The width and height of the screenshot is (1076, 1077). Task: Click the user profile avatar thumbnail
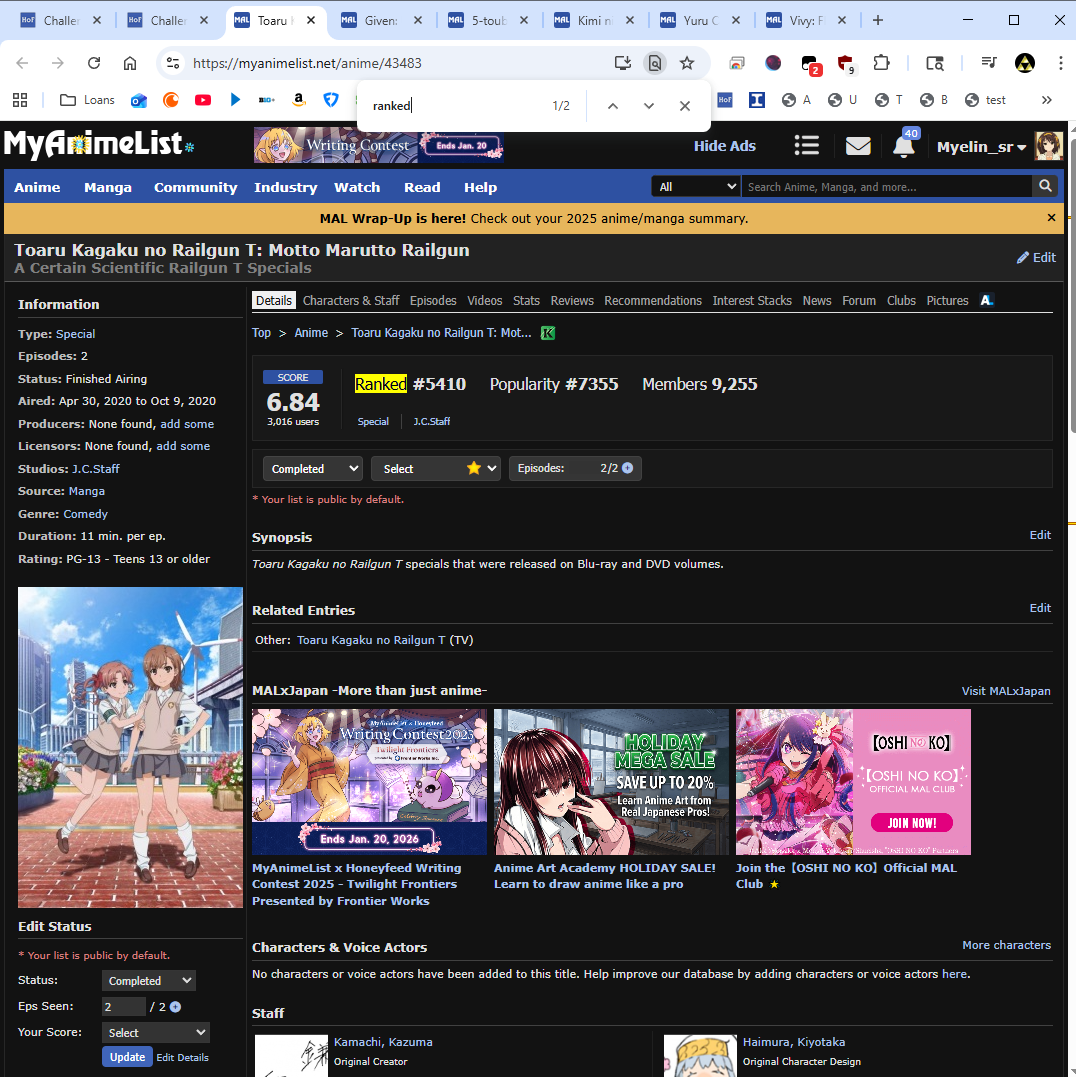coord(1049,146)
